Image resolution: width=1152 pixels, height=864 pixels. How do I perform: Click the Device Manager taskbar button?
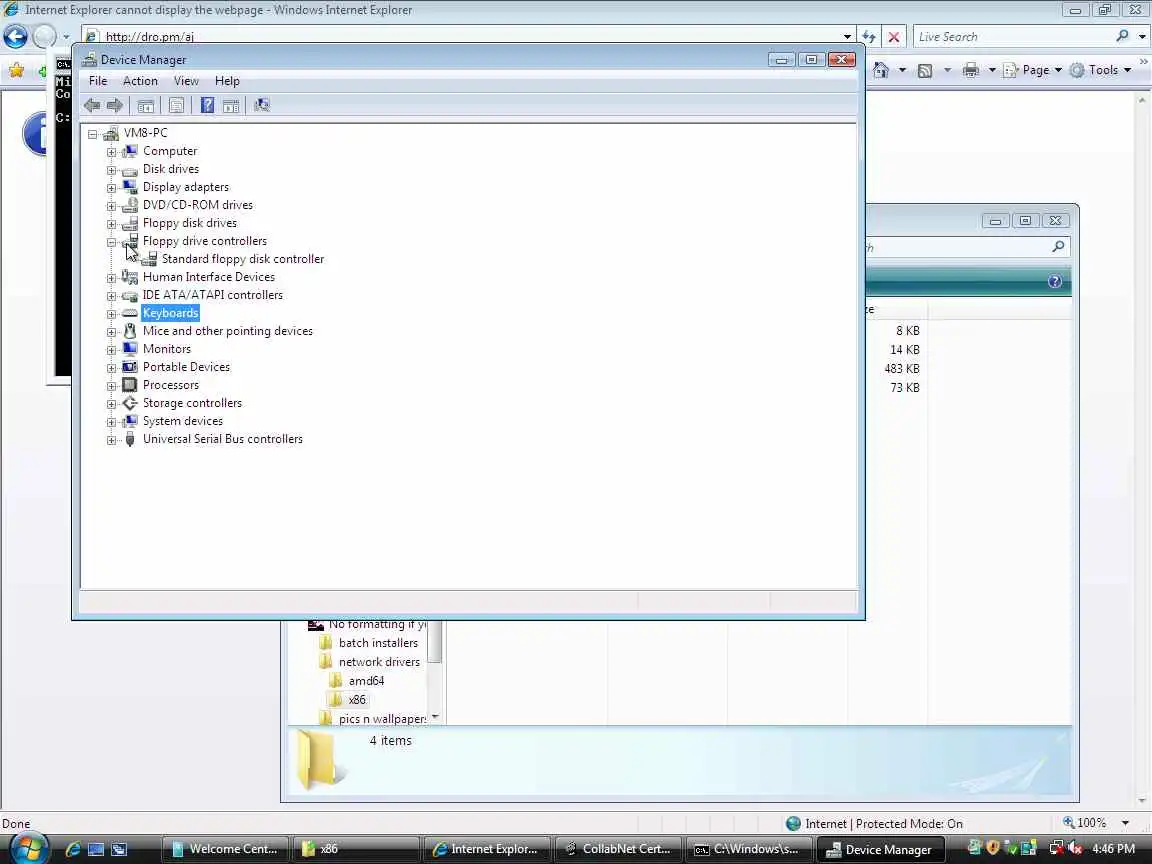[x=879, y=849]
